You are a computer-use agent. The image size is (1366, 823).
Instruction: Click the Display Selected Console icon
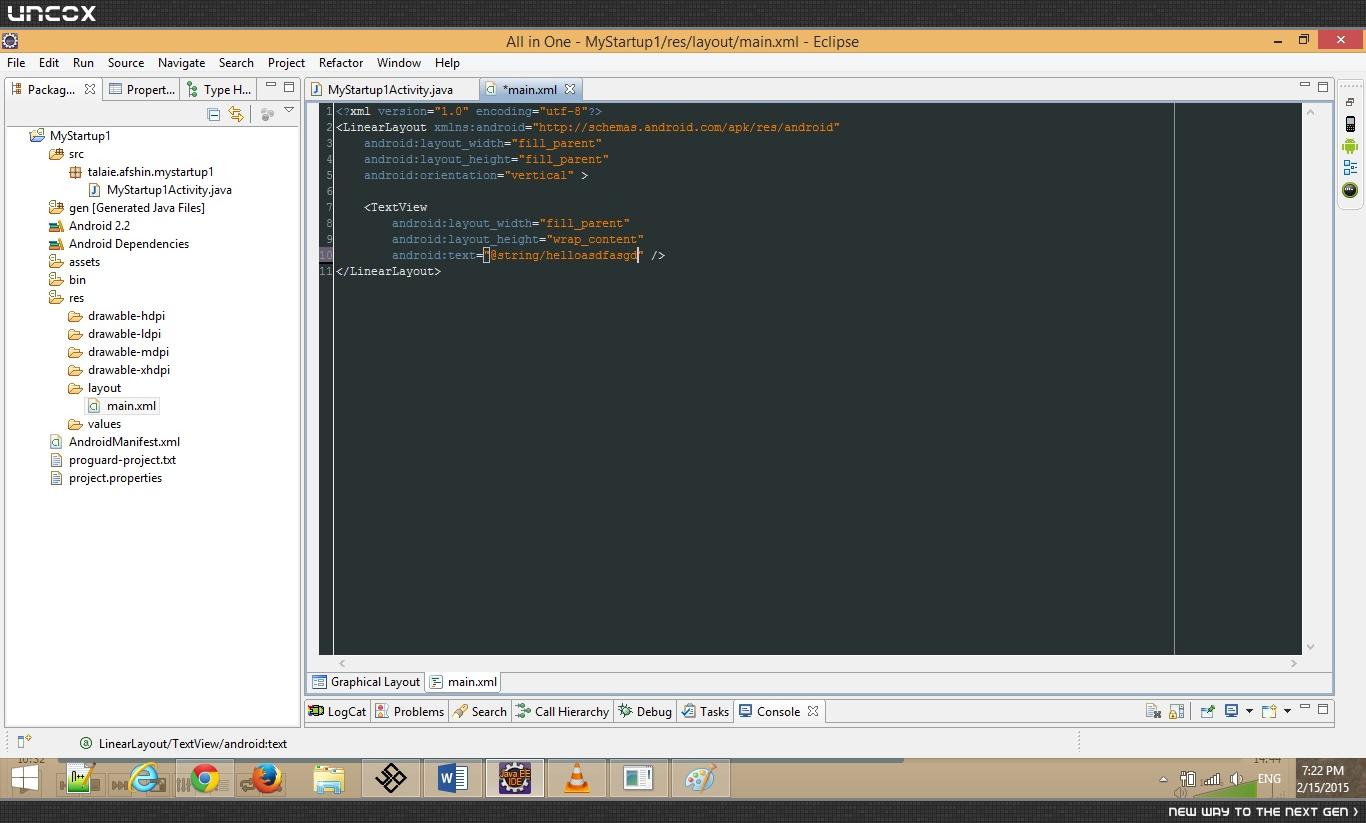point(1232,711)
